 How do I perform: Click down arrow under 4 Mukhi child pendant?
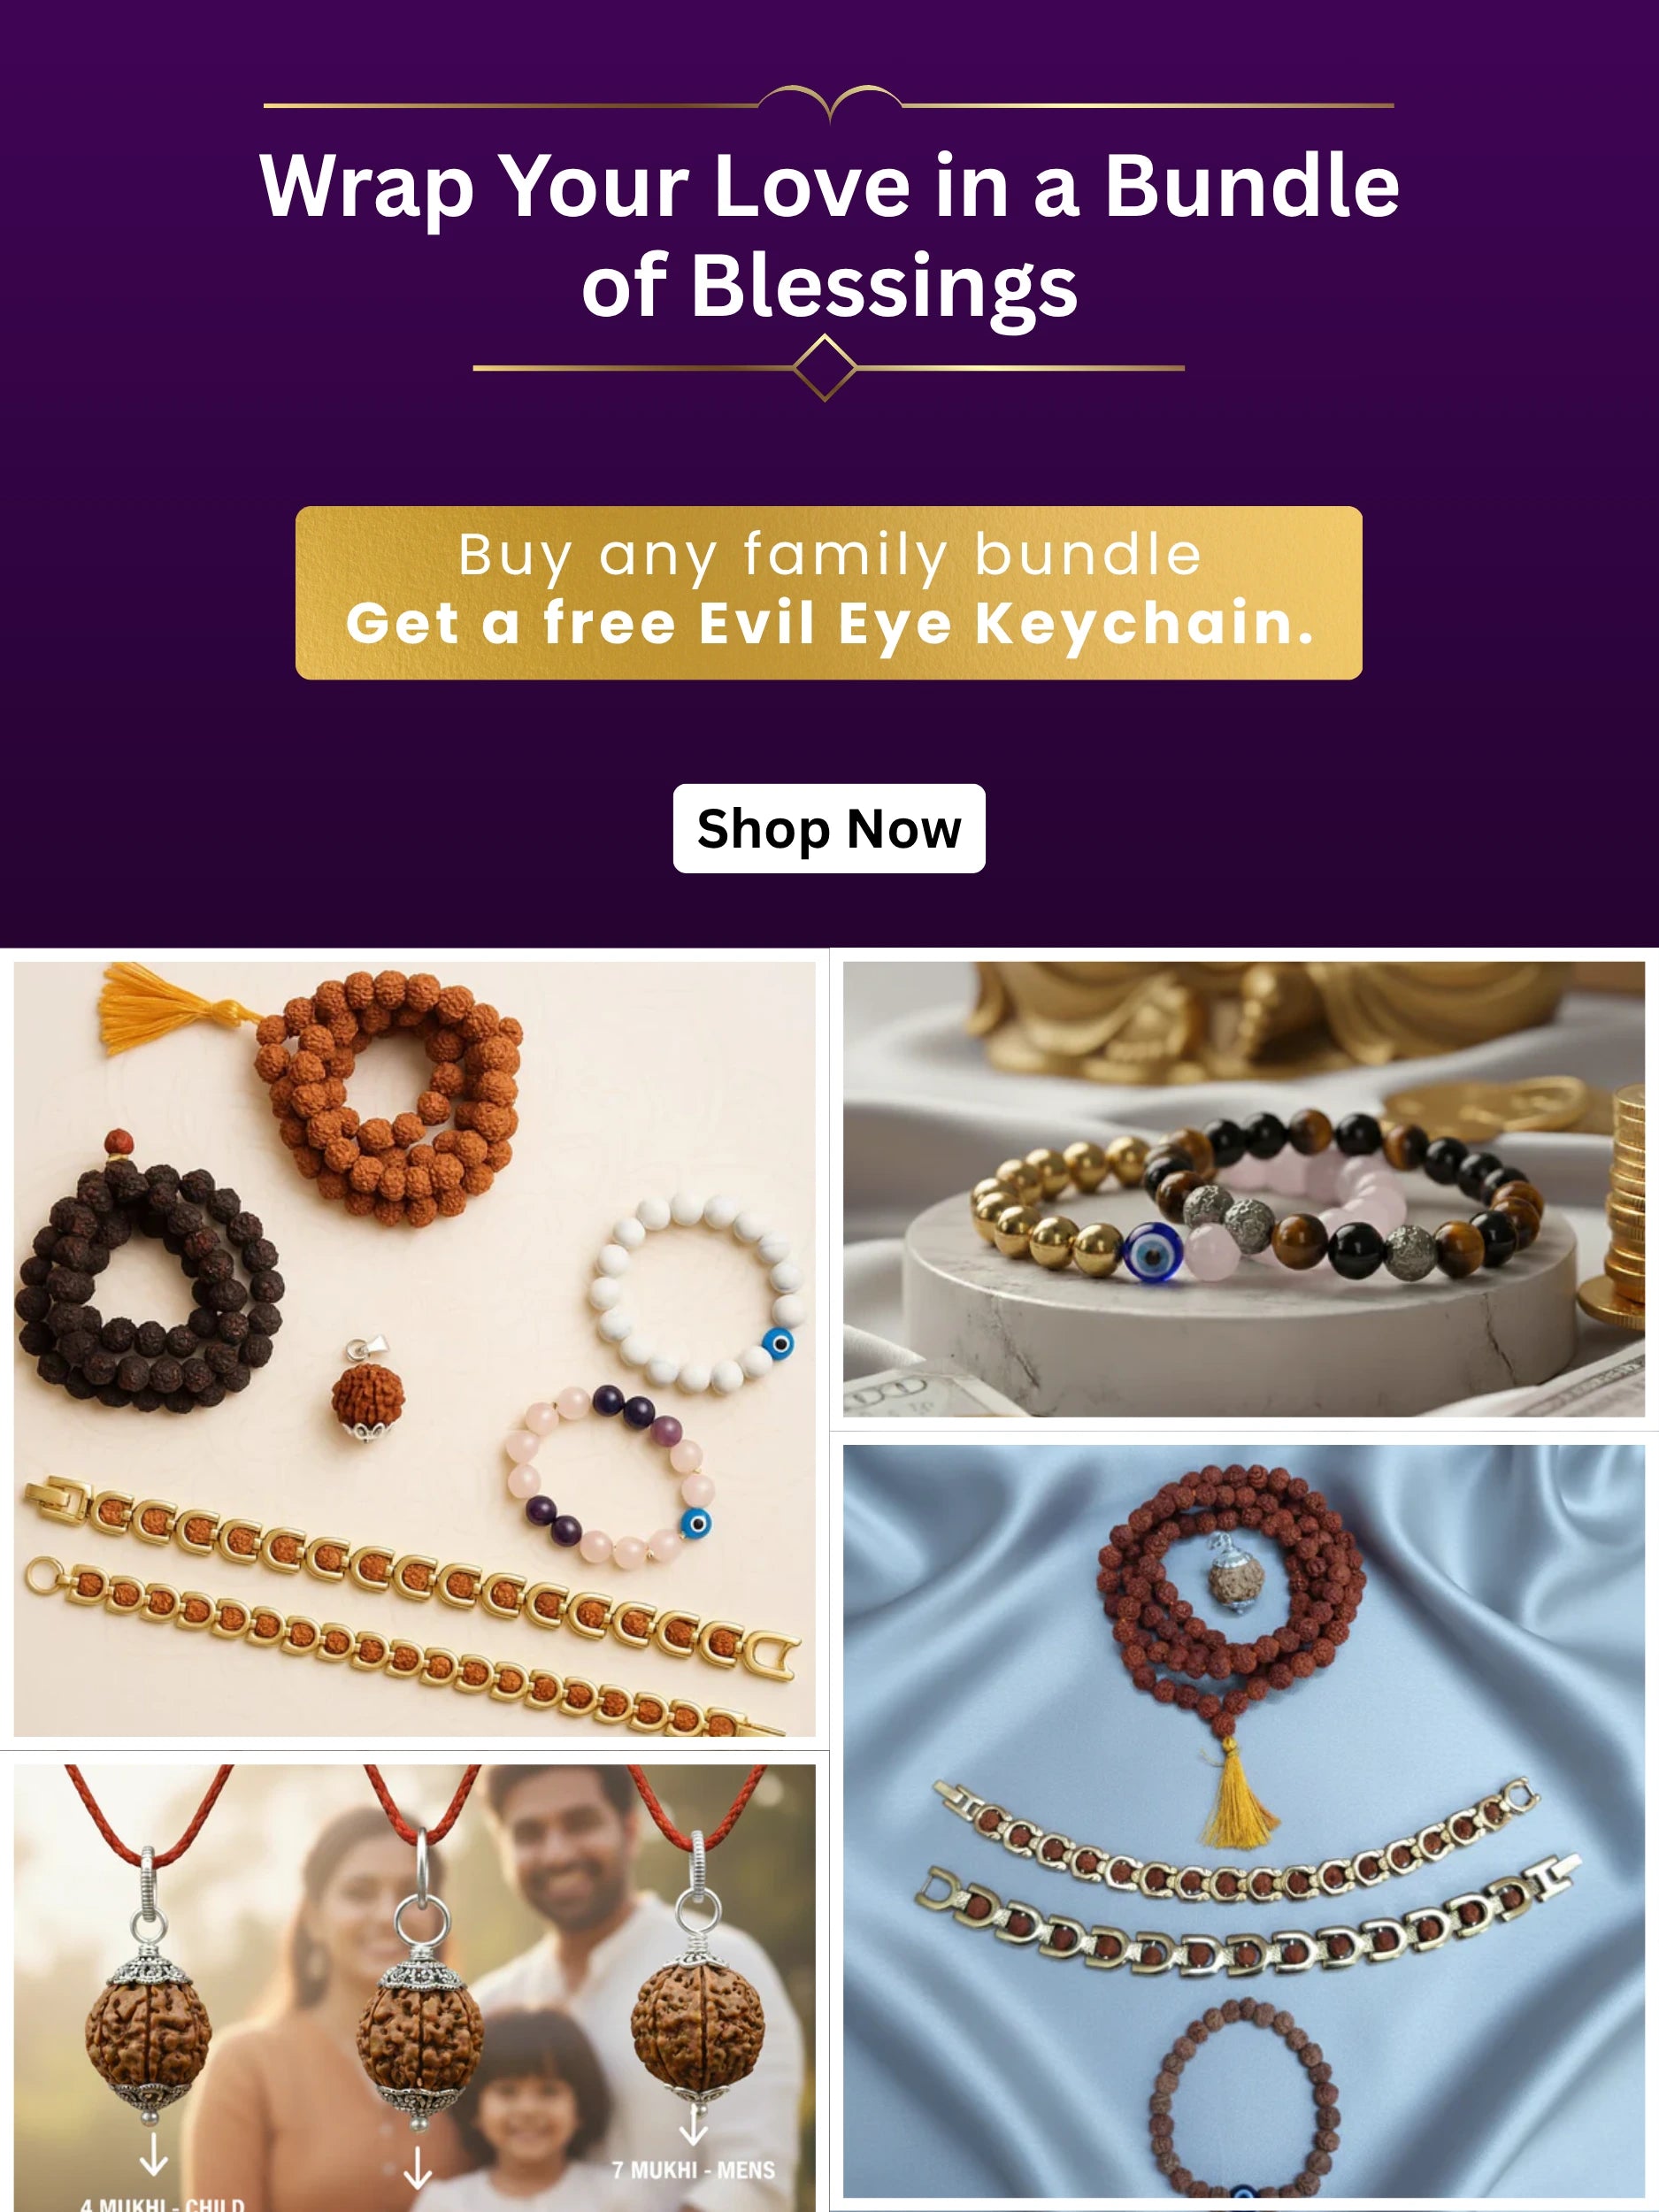[x=153, y=2154]
